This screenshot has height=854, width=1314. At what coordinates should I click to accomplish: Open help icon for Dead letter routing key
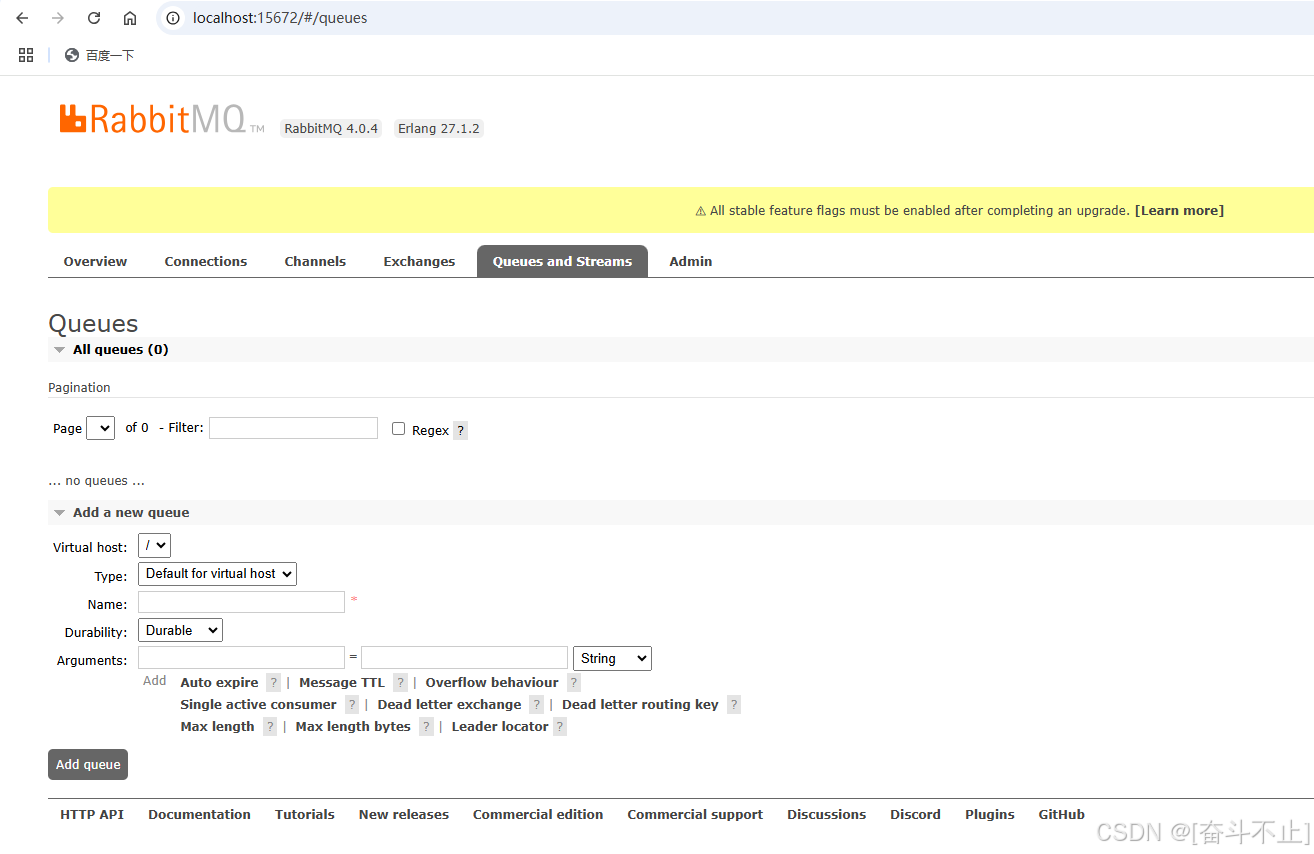(x=734, y=705)
